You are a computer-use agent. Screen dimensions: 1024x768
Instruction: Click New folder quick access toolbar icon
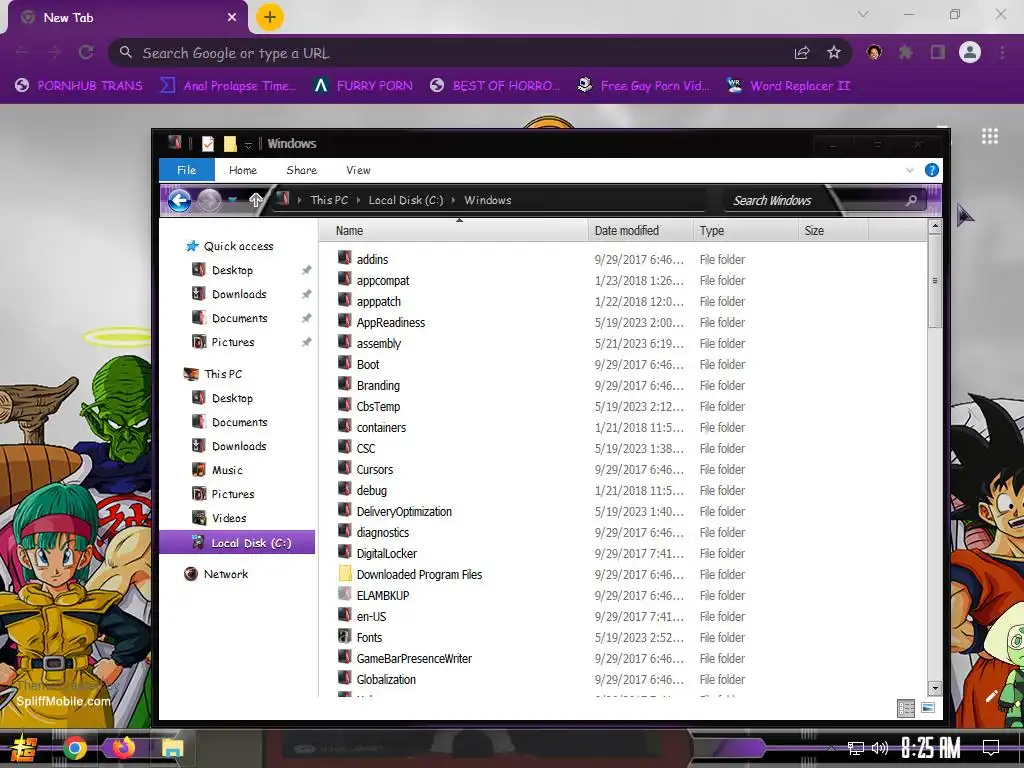pos(230,144)
